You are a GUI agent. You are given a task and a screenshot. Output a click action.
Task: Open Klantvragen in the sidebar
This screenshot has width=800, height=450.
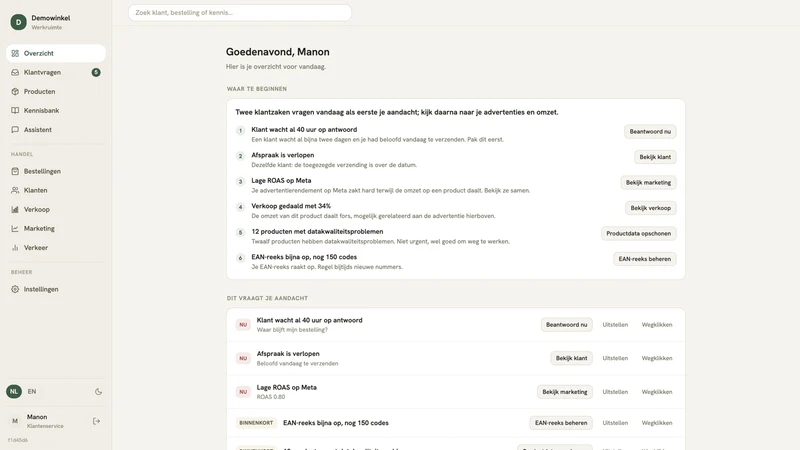(x=56, y=72)
